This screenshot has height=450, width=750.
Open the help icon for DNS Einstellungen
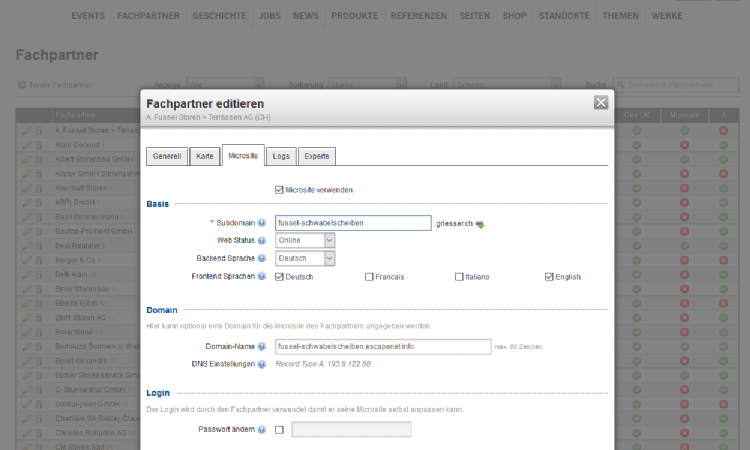click(x=261, y=363)
